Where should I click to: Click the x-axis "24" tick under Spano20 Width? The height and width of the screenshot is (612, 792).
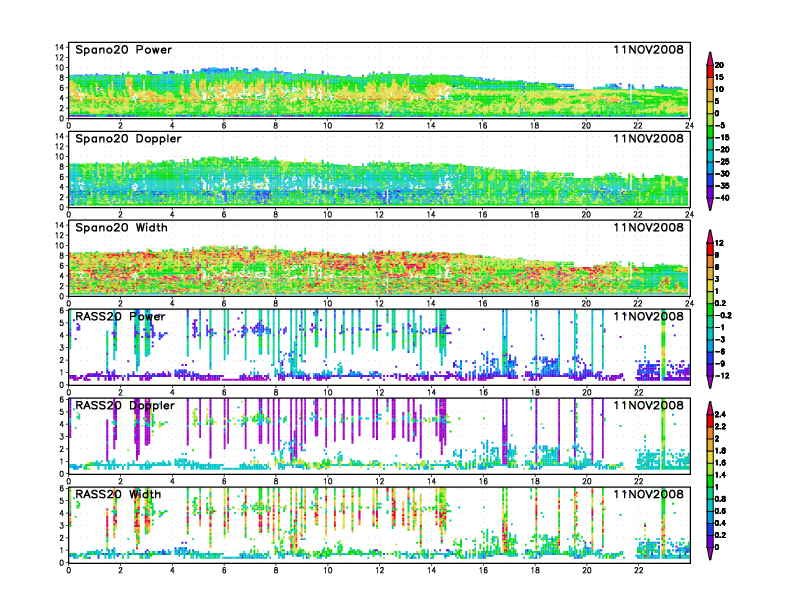click(x=689, y=303)
